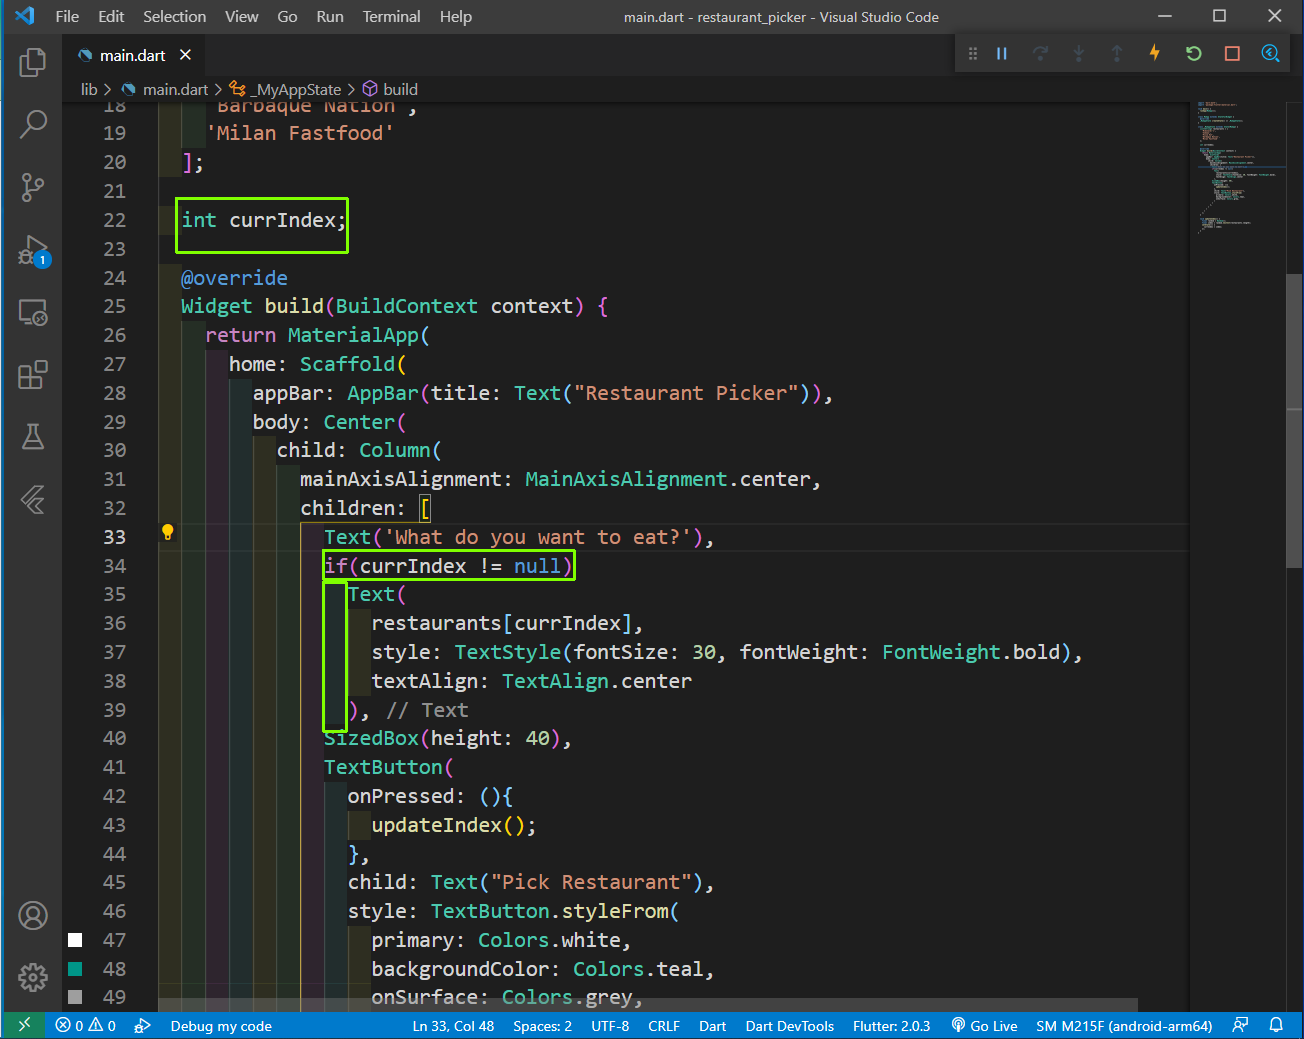Click the horizontal scrollbar at editor bottom
Image resolution: width=1304 pixels, height=1039 pixels.
[x=648, y=1004]
